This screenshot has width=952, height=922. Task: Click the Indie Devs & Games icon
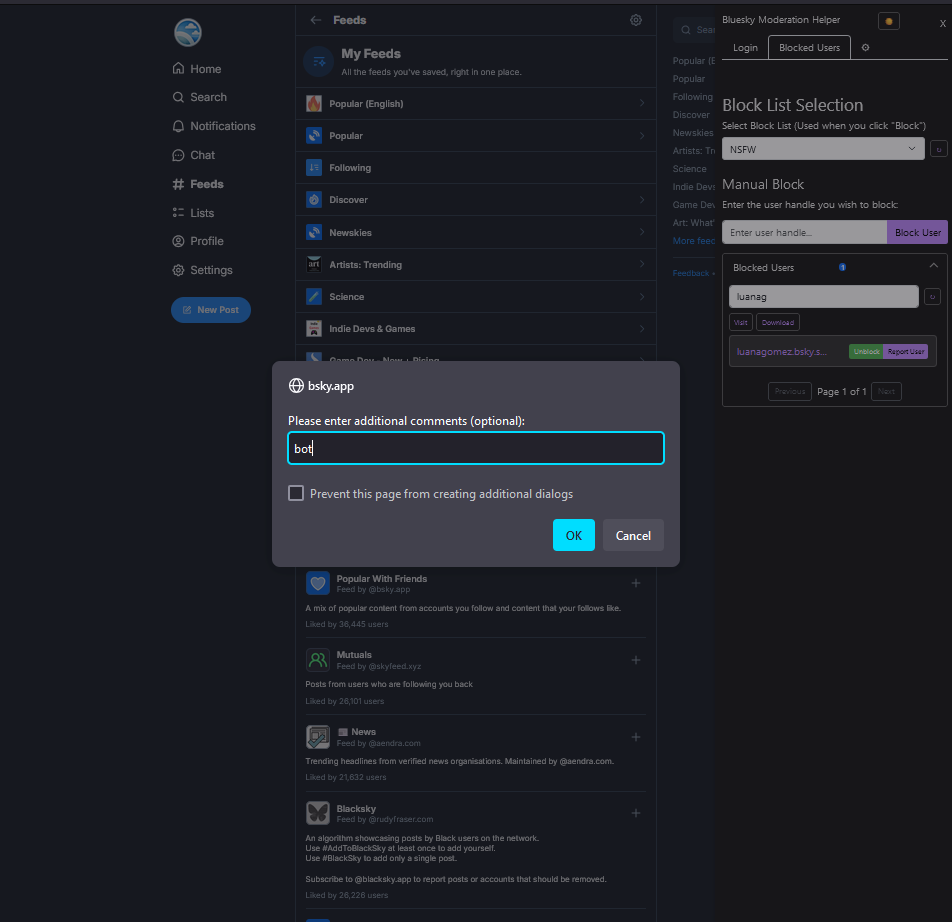click(x=314, y=329)
